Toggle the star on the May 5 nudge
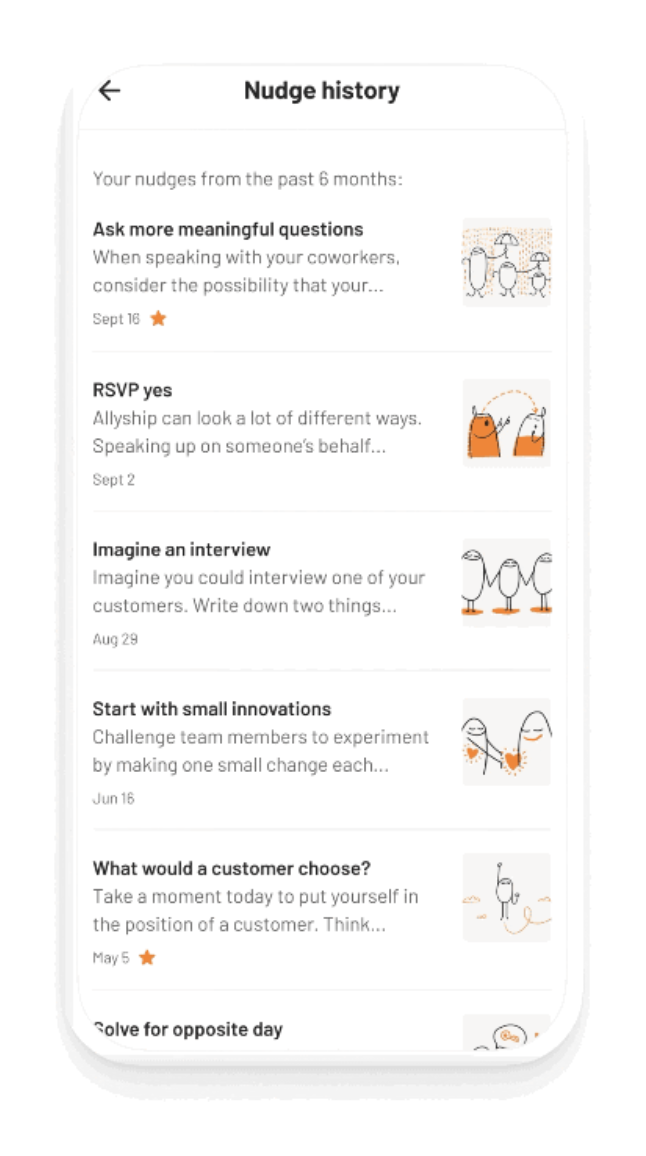This screenshot has width=646, height=1156. pyautogui.click(x=147, y=958)
